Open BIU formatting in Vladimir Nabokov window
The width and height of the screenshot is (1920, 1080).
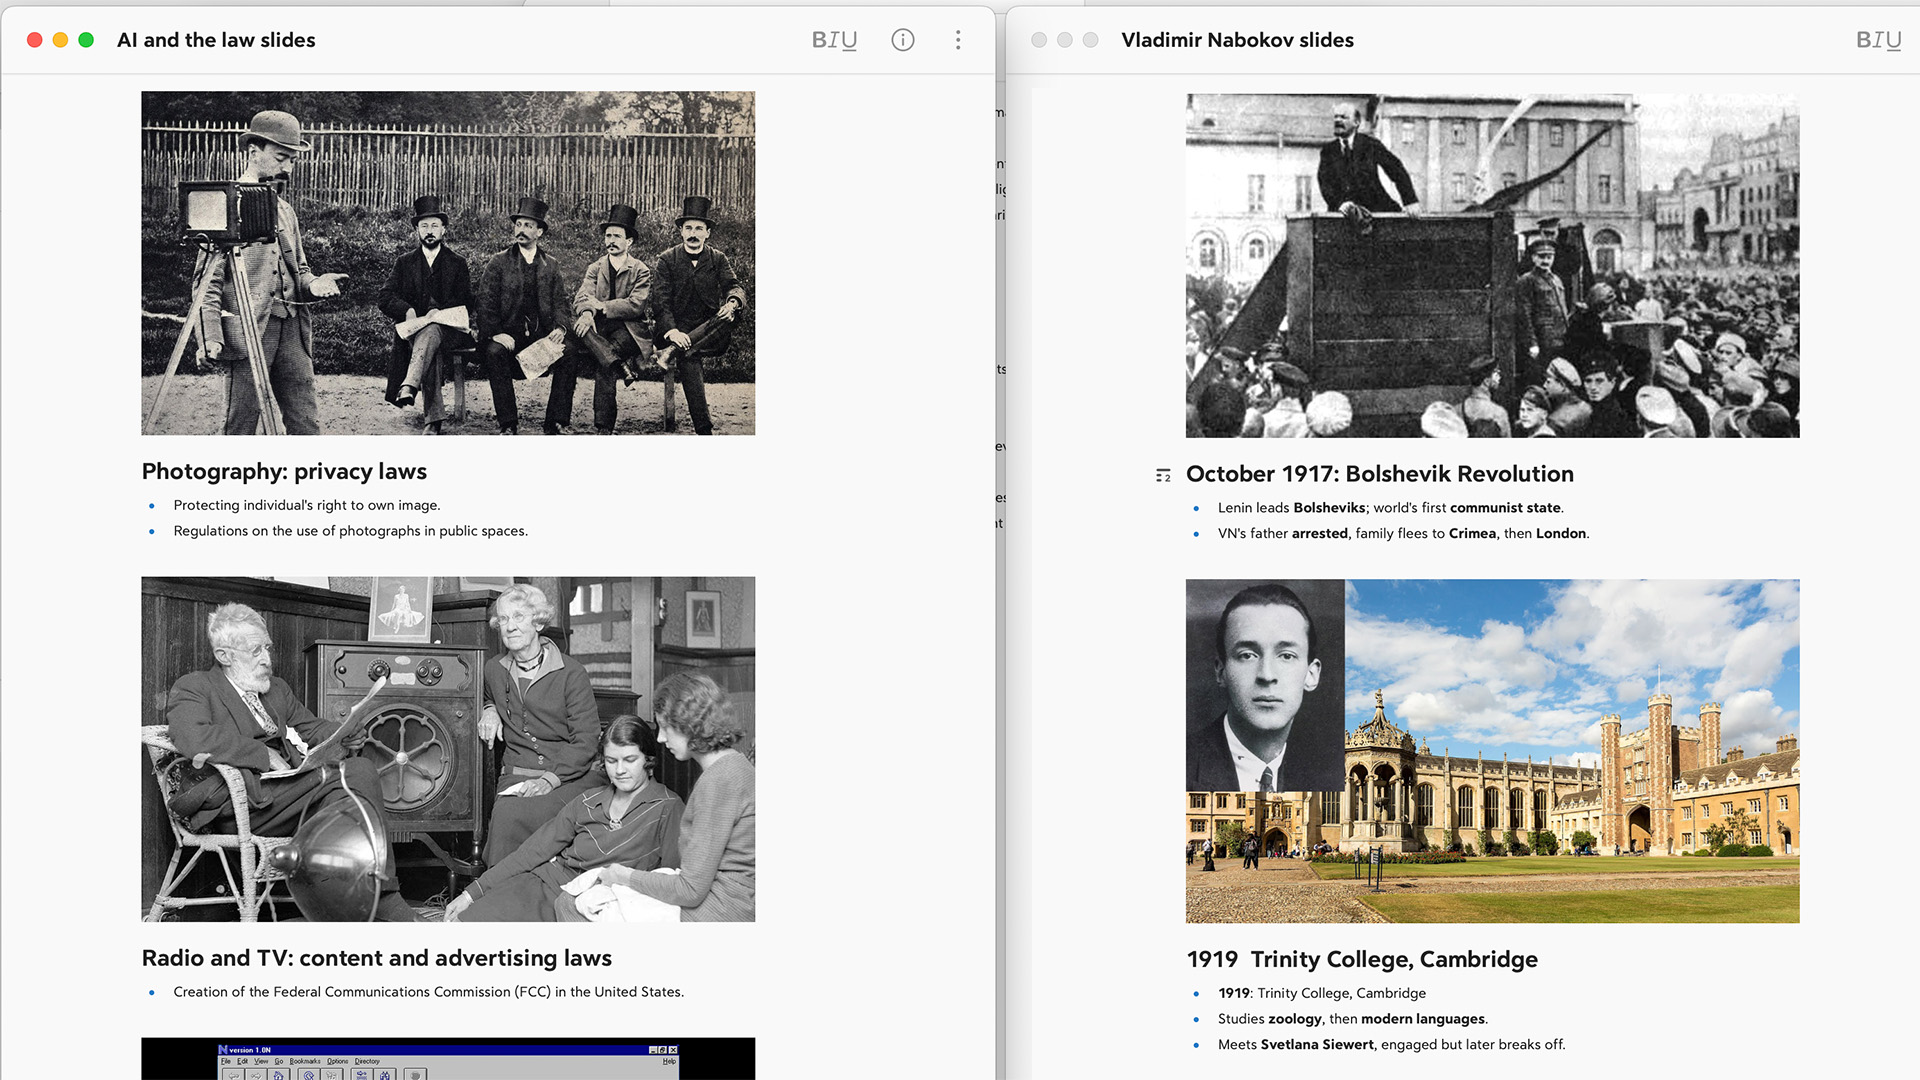coord(1877,40)
